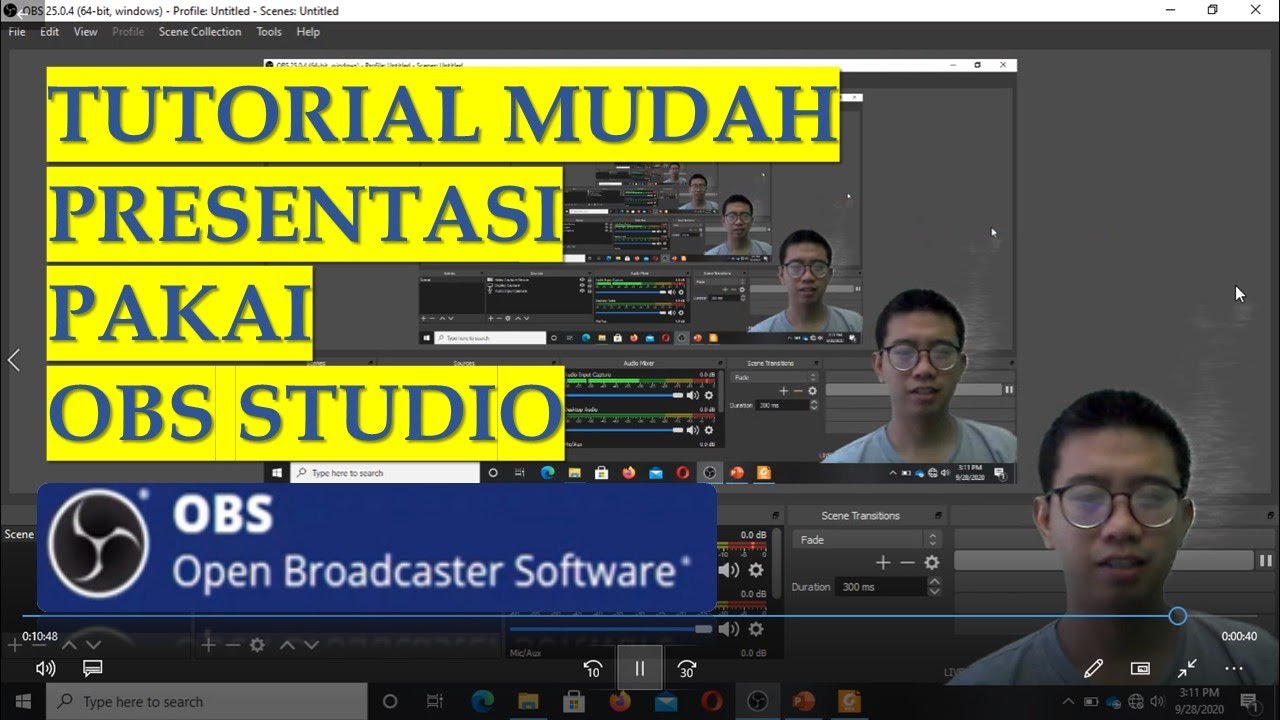Open the Edit menu
This screenshot has height=720, width=1280.
point(49,32)
